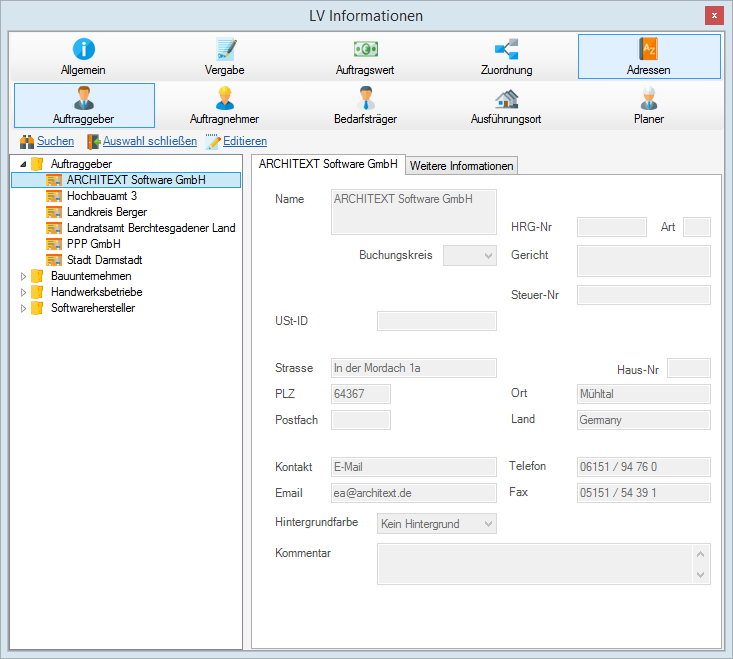Open the Auftragswert money icon
The image size is (733, 659).
point(366,49)
